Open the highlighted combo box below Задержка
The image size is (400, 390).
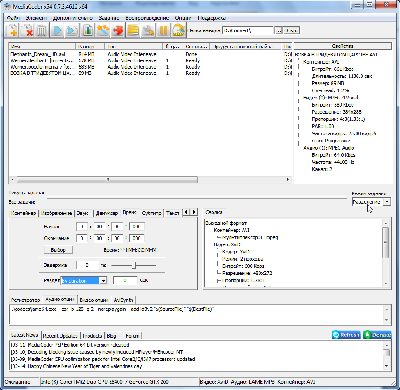click(x=83, y=281)
